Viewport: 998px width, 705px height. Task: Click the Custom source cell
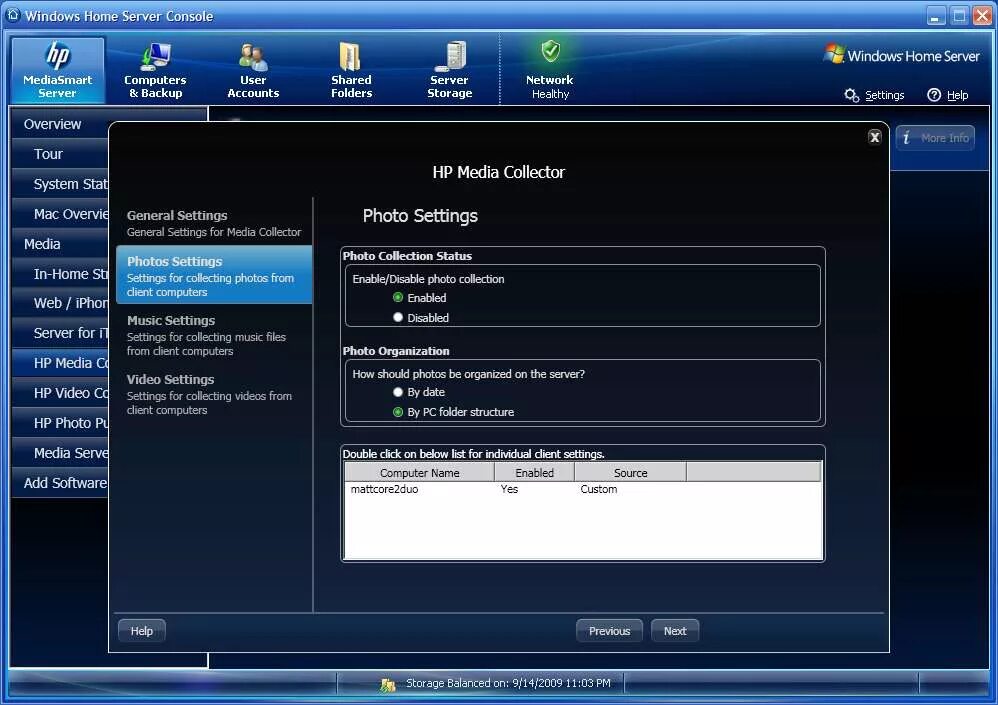[x=598, y=489]
